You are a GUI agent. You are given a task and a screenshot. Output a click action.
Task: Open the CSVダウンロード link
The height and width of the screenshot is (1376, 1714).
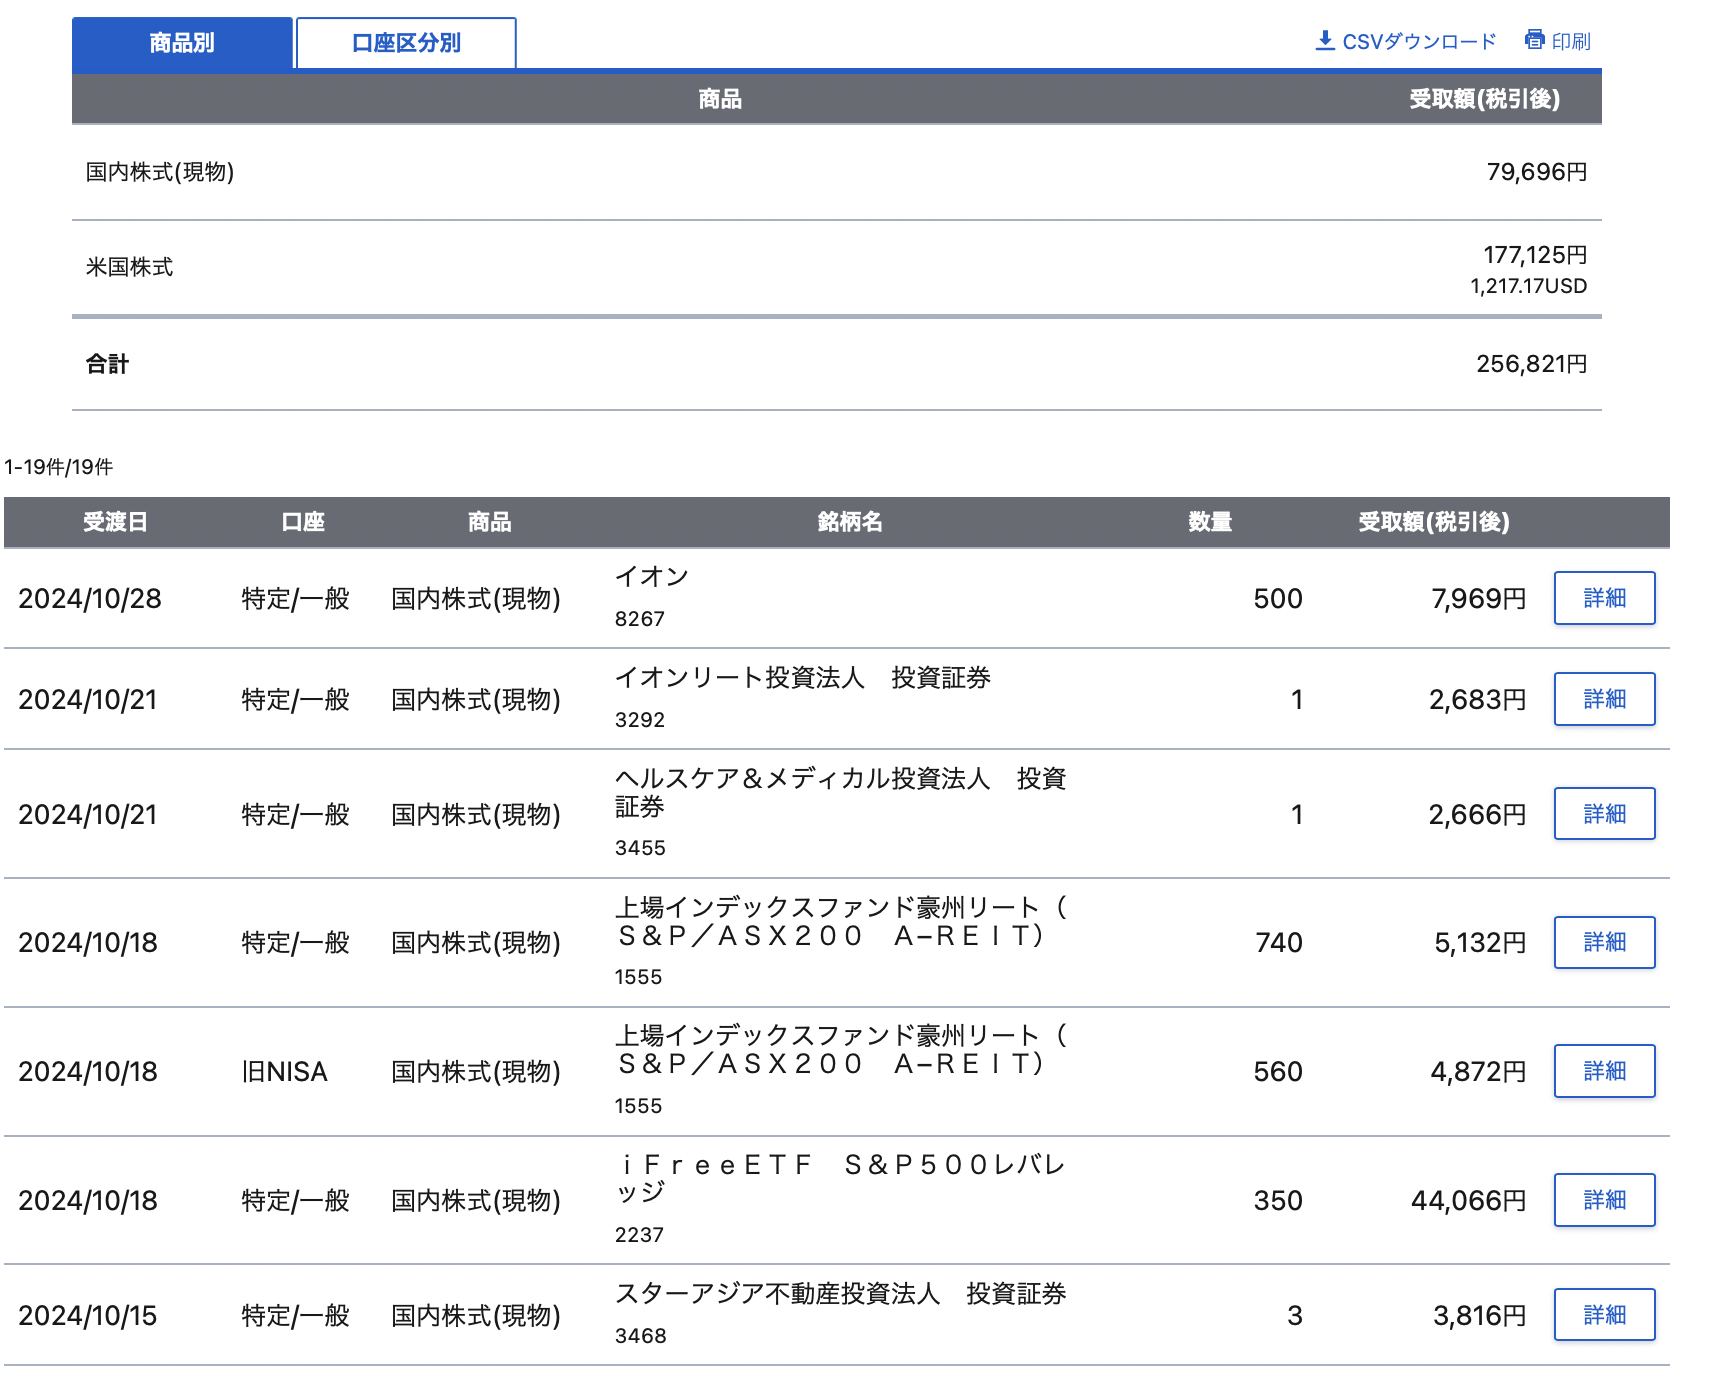[x=1406, y=41]
